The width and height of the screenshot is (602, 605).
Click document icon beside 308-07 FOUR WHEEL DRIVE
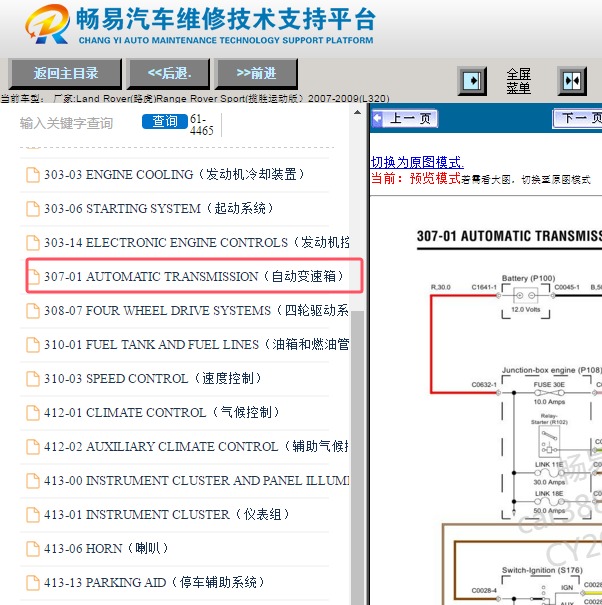(33, 311)
